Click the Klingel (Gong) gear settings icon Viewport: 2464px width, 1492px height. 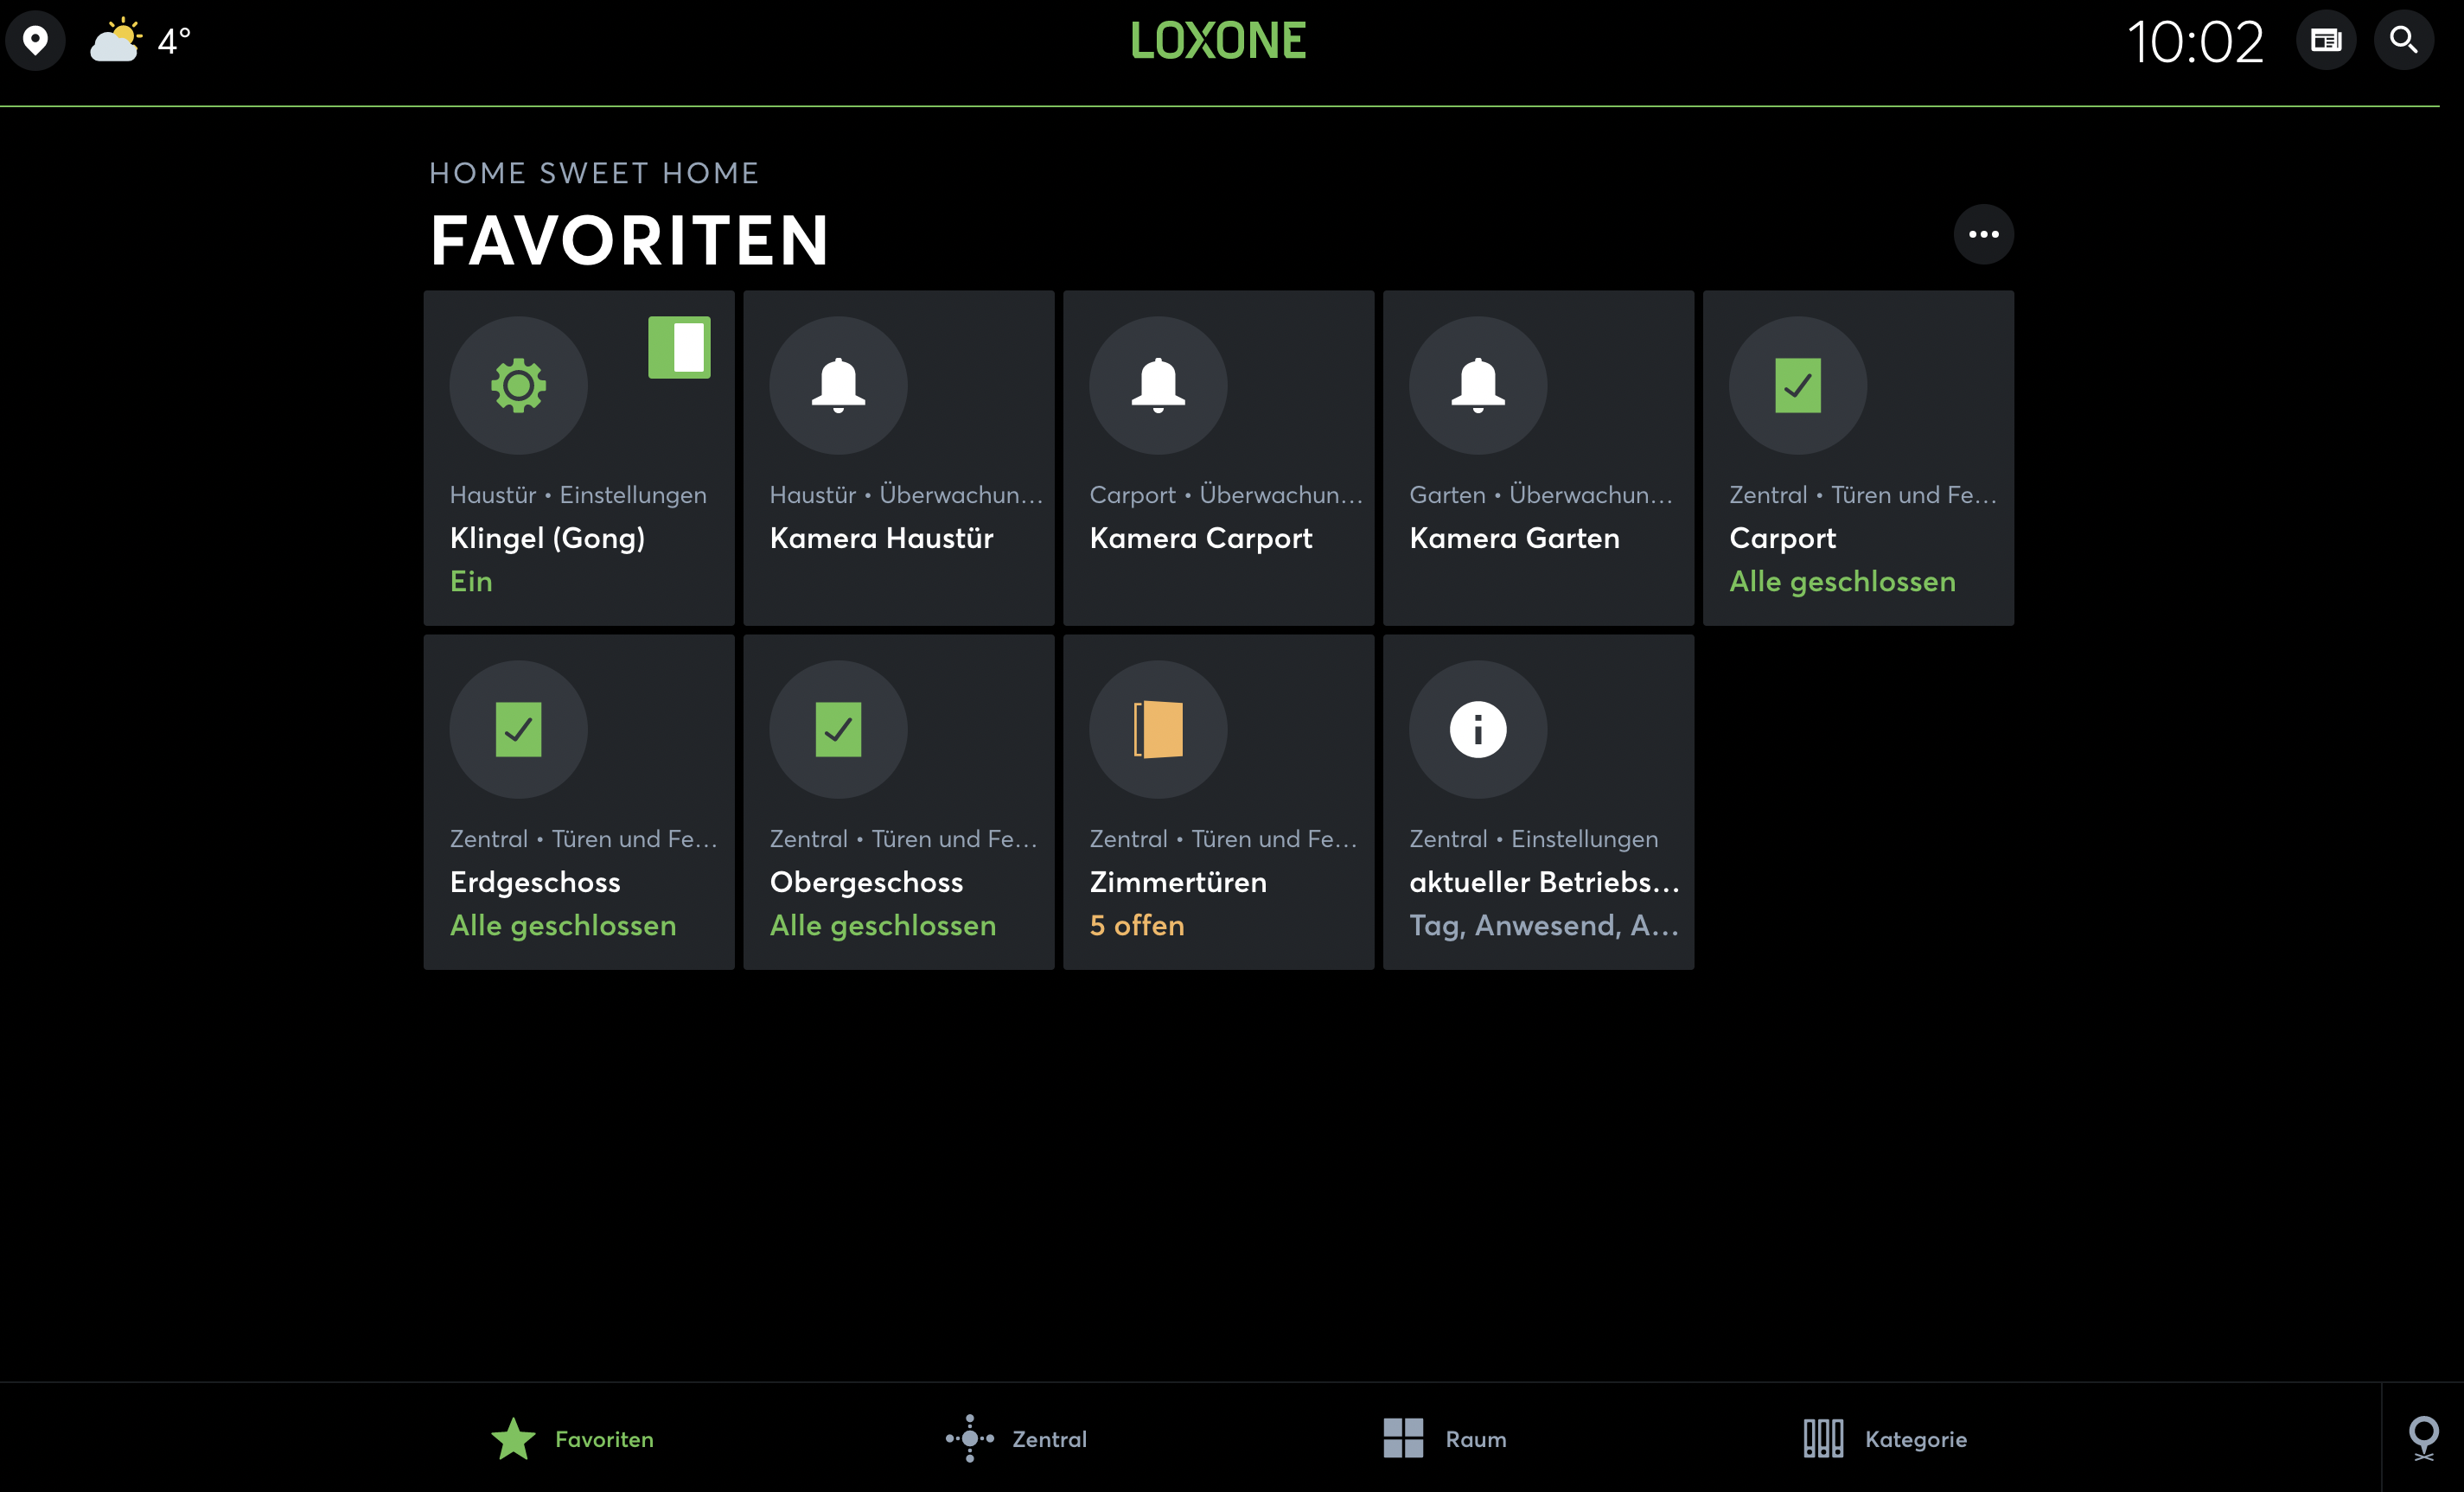[x=518, y=385]
